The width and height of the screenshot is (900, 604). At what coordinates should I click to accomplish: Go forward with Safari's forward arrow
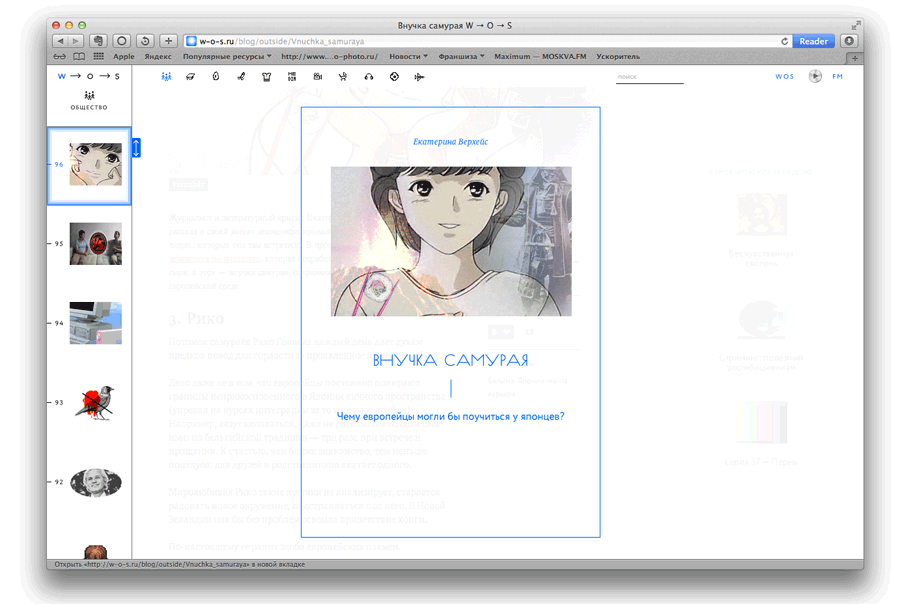(x=76, y=41)
